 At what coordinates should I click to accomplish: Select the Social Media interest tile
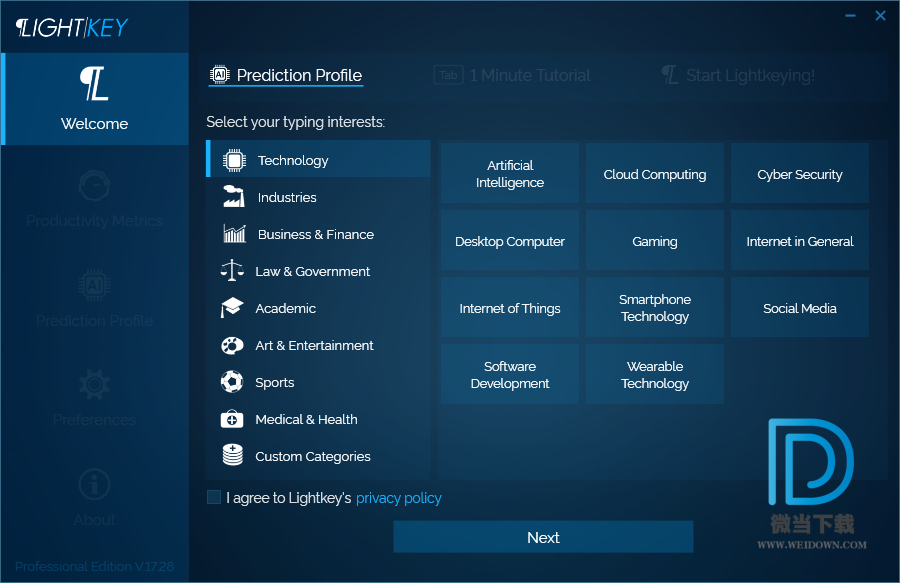[x=800, y=308]
